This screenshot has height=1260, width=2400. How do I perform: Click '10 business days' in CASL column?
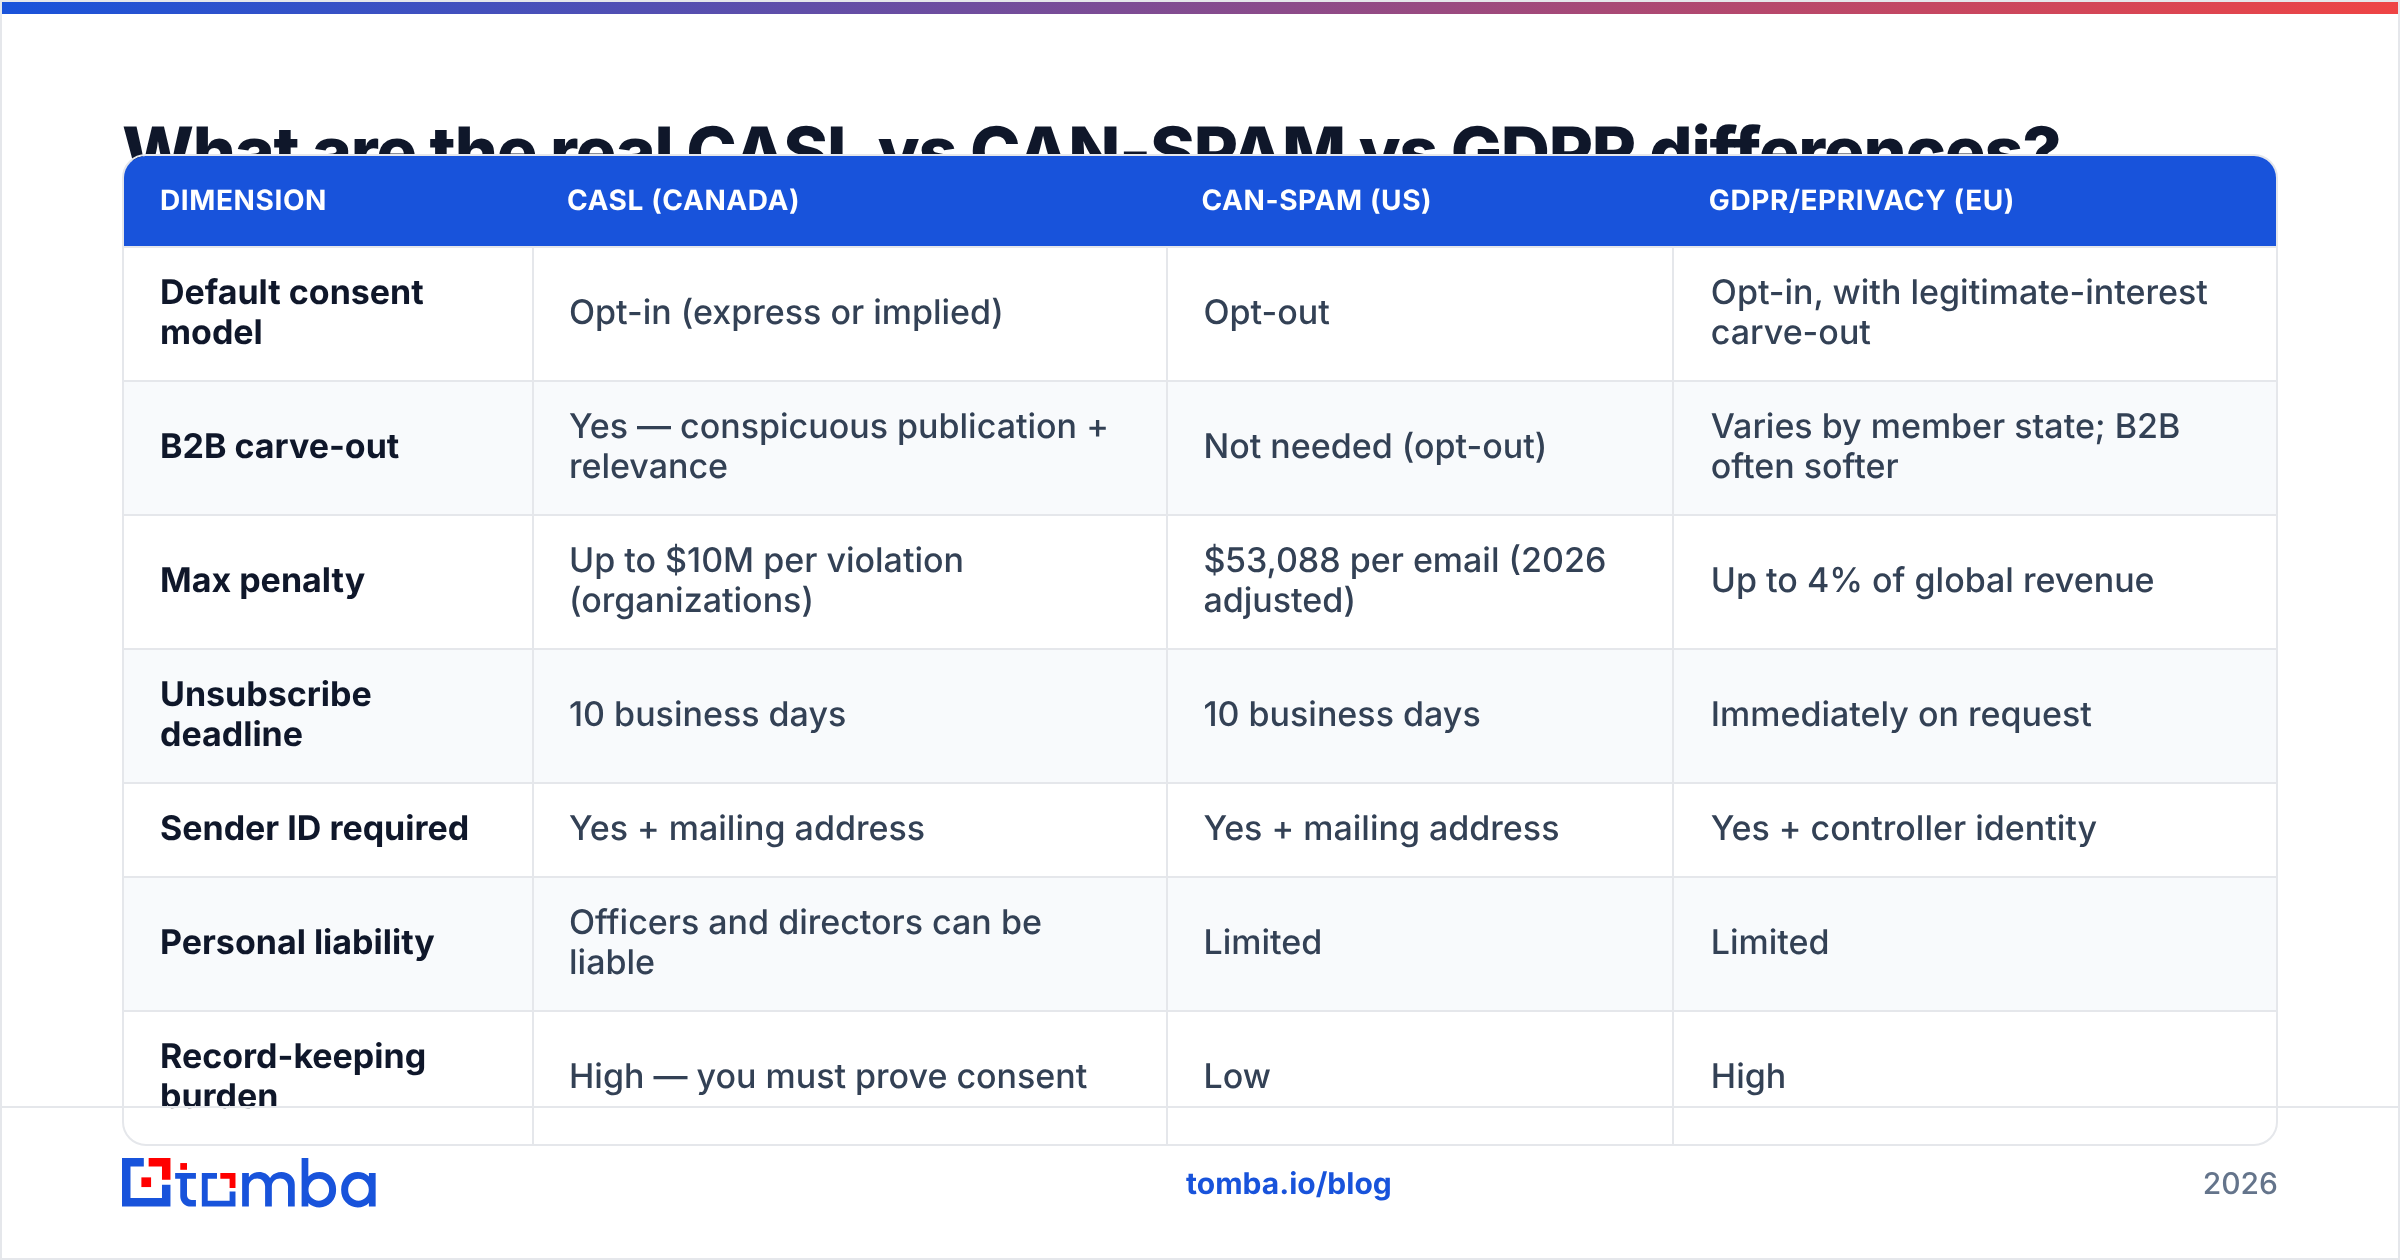[x=707, y=714]
